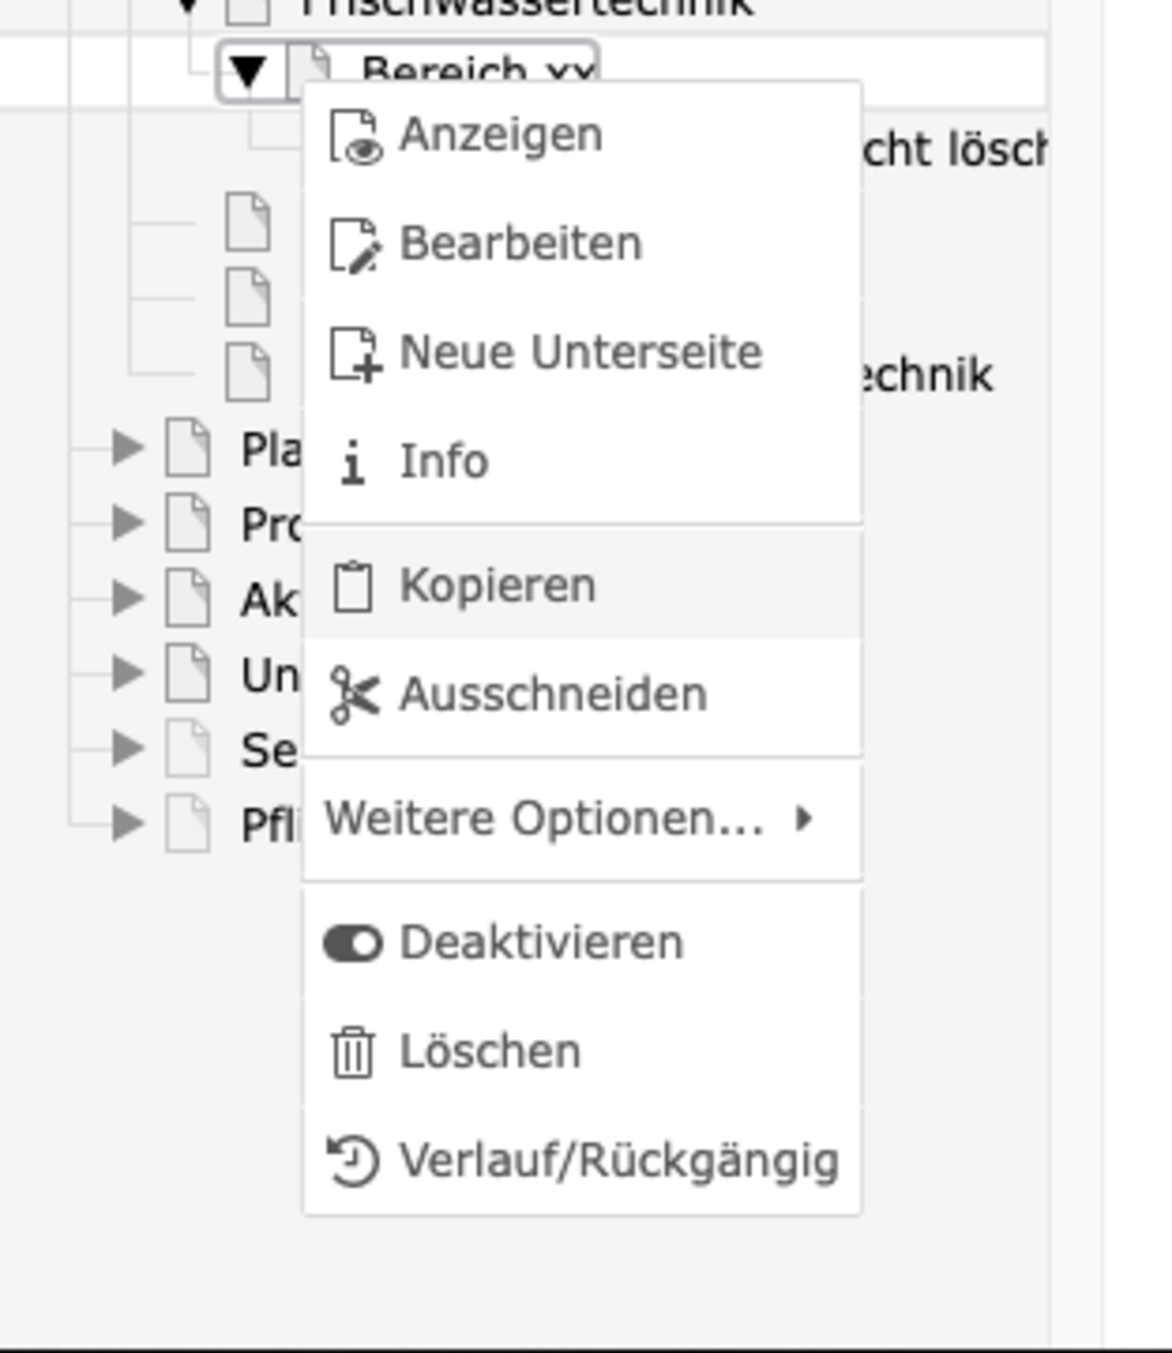Expand the Ak… page tree node
Screen dimensions: 1172x1353
[x=127, y=597]
